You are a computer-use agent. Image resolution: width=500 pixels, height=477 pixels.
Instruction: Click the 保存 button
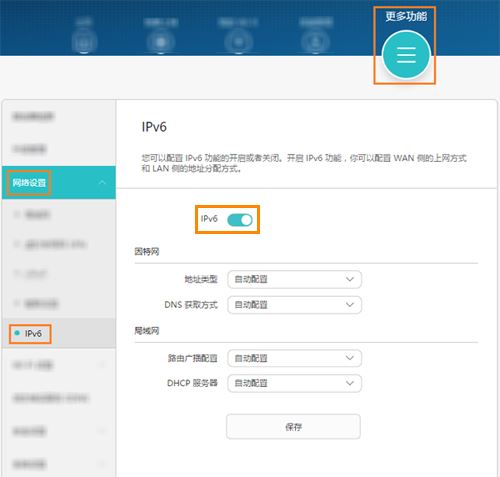293,427
